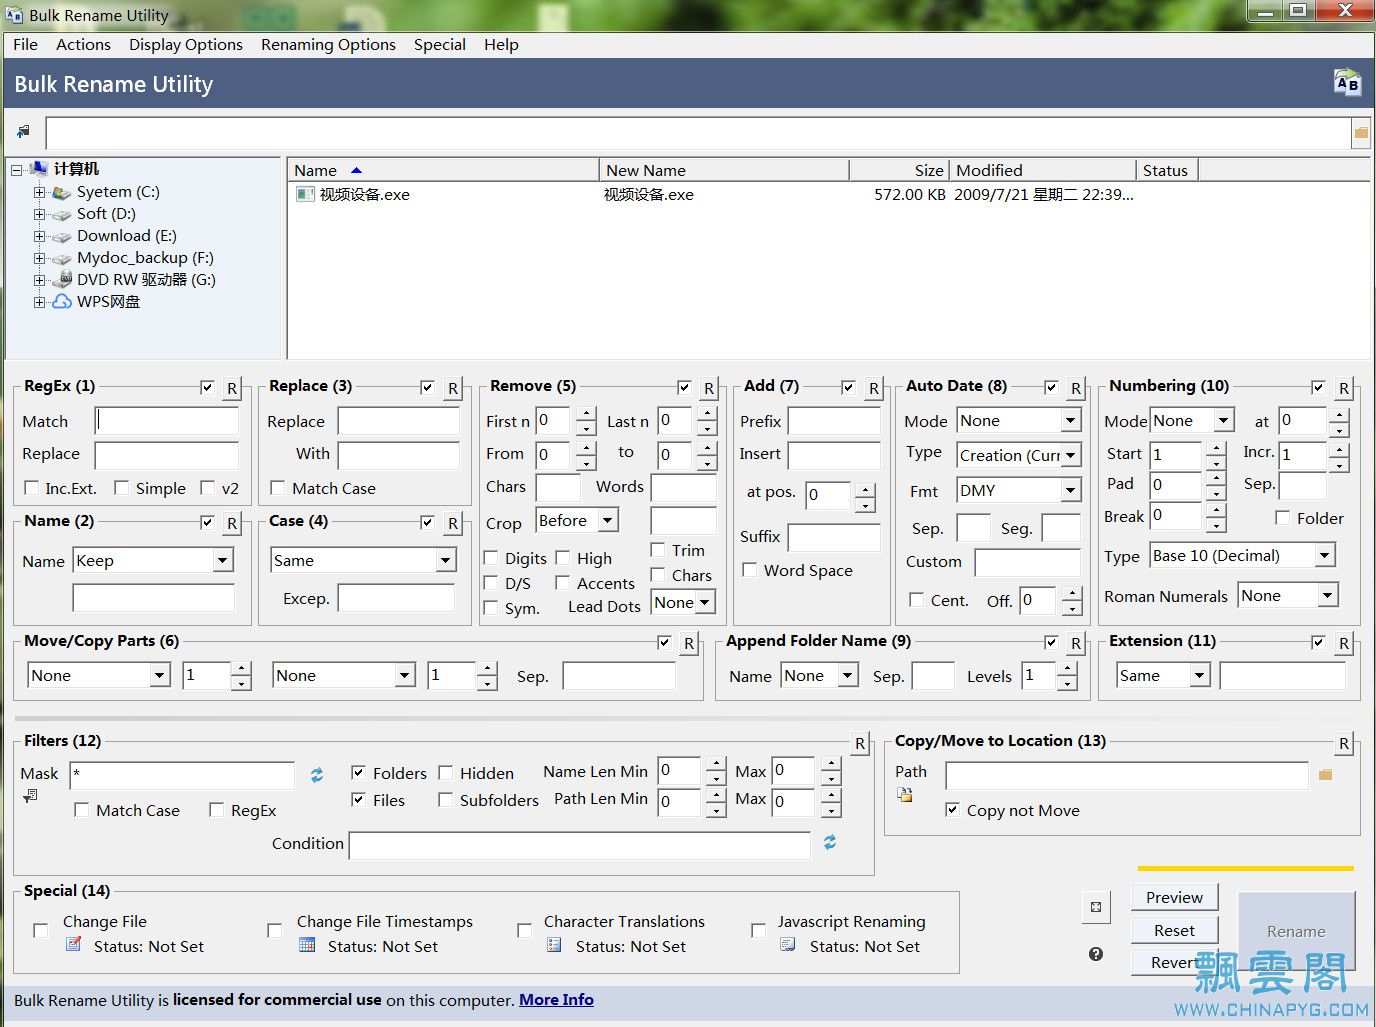Enable the Hidden filter checkbox
The image size is (1376, 1027).
pos(446,772)
